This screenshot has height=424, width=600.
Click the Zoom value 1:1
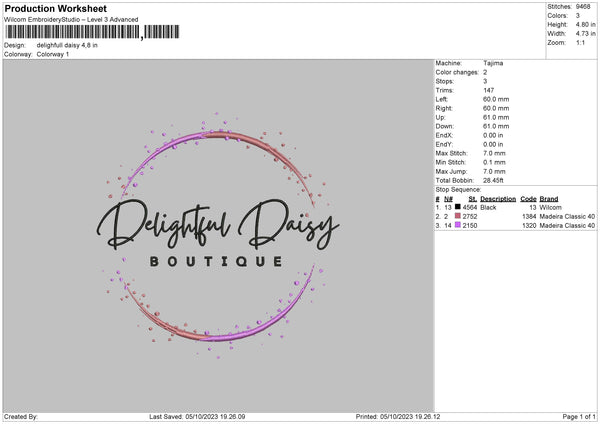pos(580,42)
